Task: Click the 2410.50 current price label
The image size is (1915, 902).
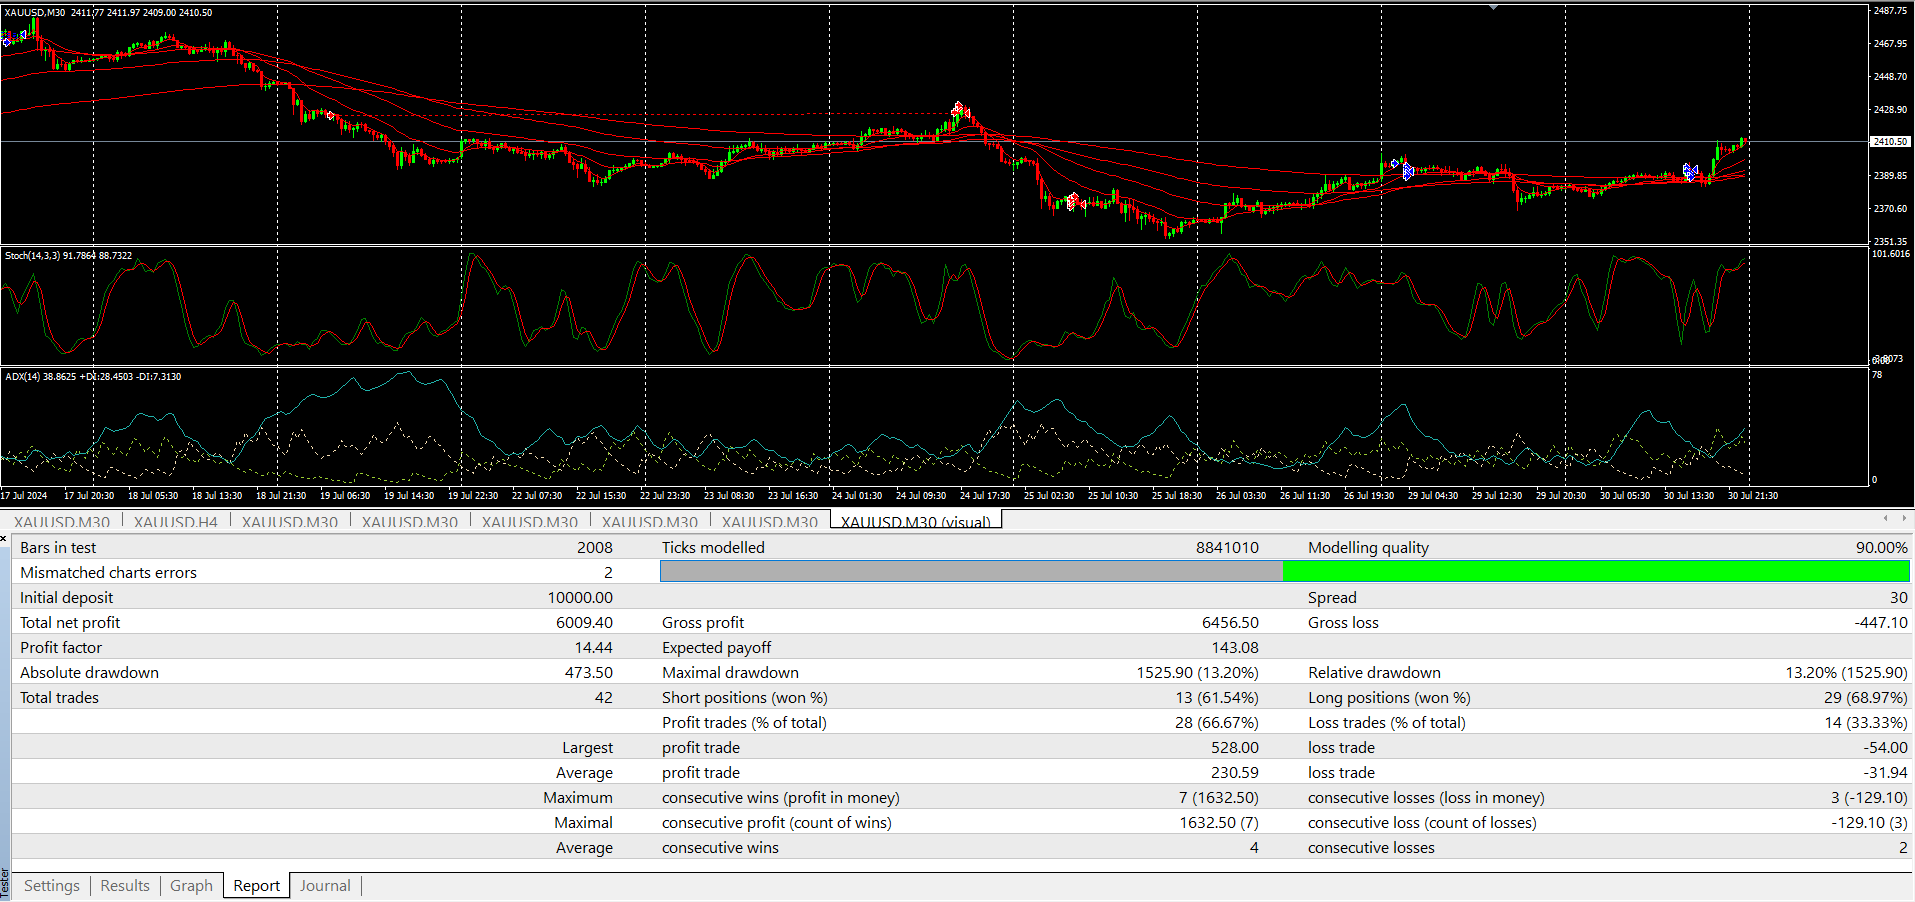Action: (x=1890, y=142)
